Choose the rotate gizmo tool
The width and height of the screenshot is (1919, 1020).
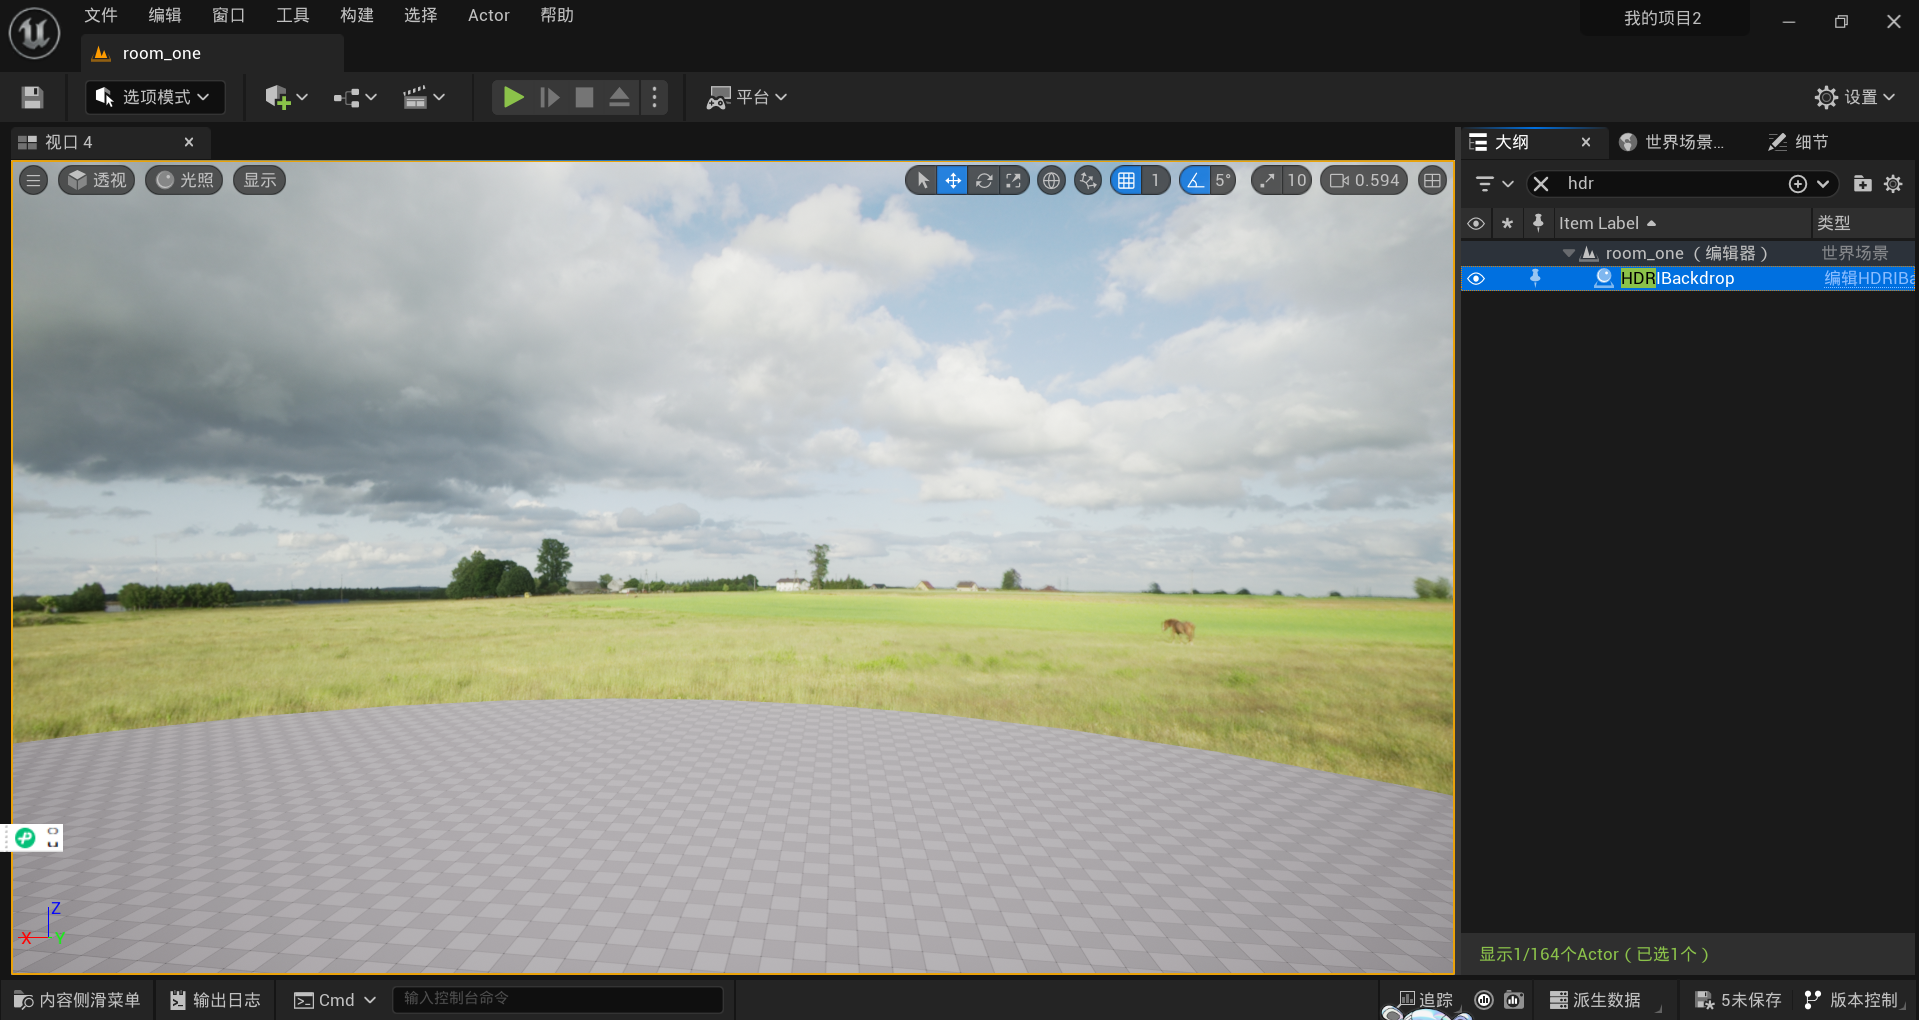click(x=984, y=180)
